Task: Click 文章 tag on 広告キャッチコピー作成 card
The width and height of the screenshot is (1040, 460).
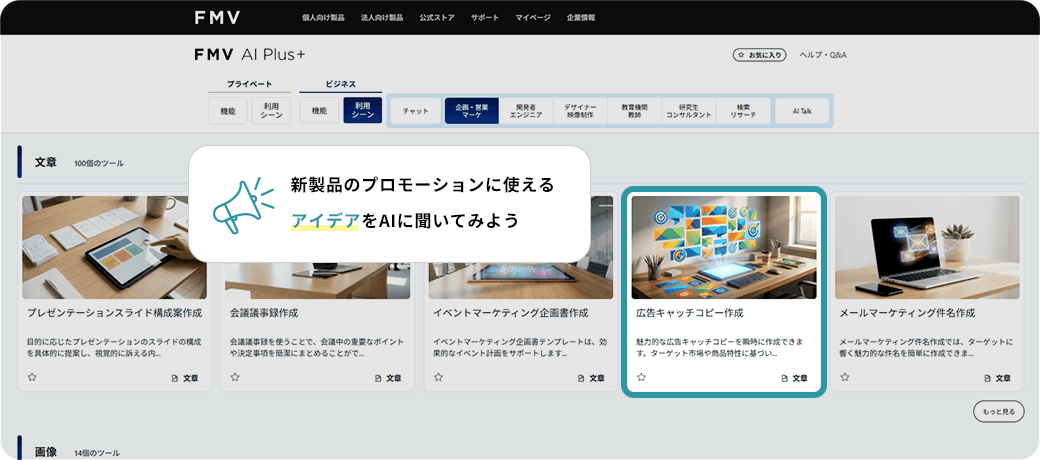Action: point(795,378)
